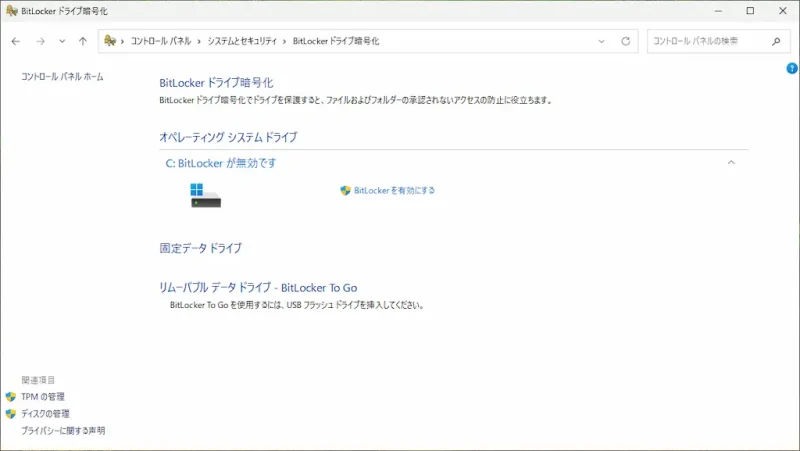Click the up one level arrow
Screen dimensions: 800x451
pos(82,41)
